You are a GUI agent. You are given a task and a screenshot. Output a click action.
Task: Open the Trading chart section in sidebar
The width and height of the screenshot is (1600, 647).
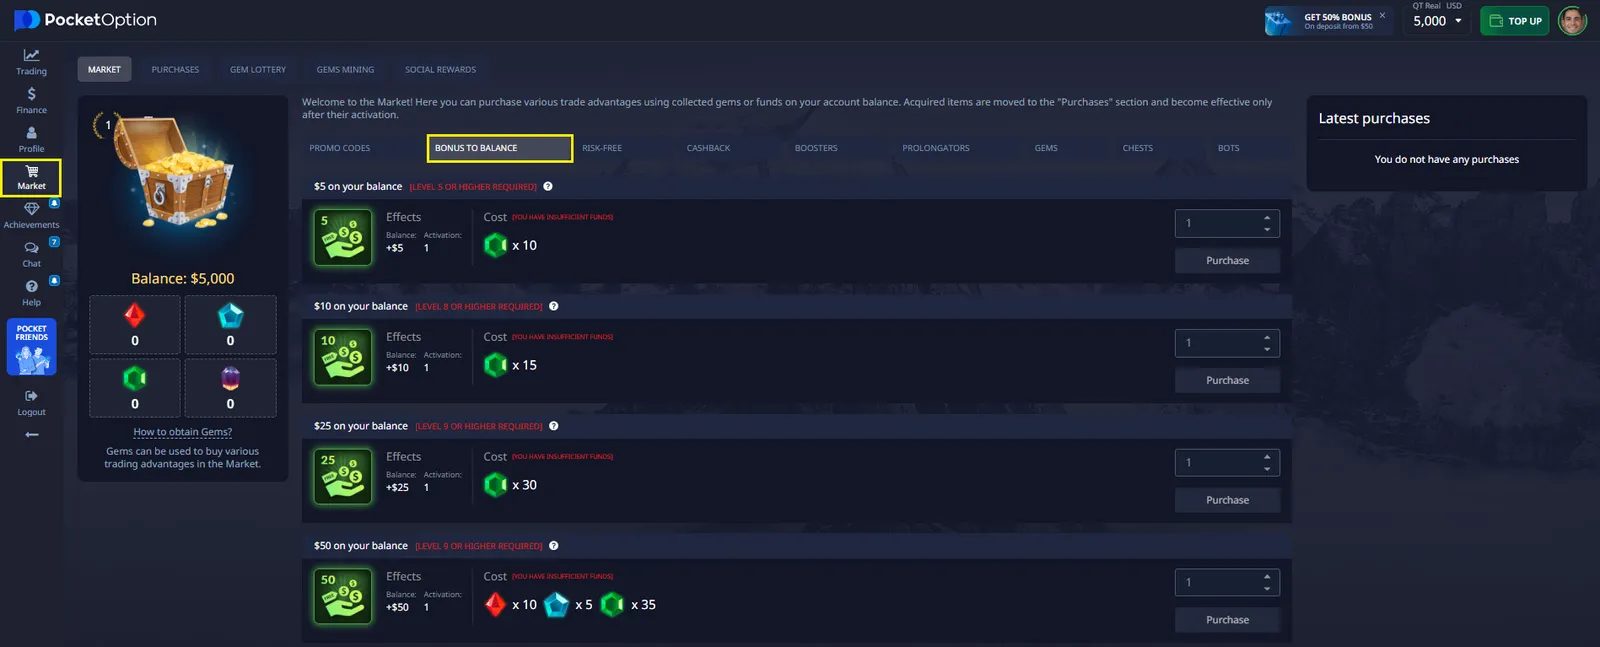point(31,61)
